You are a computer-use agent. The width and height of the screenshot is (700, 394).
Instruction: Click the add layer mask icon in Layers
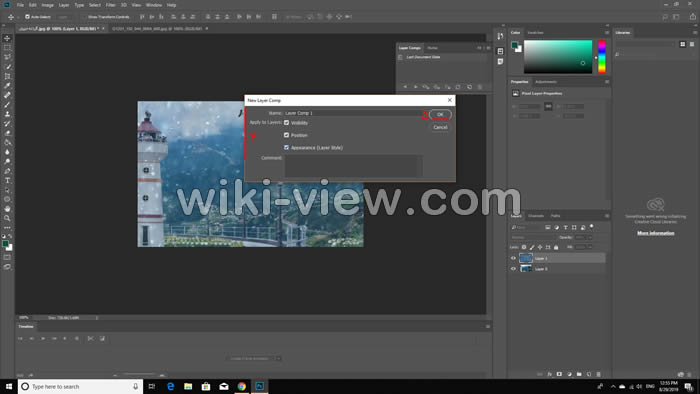tap(559, 374)
